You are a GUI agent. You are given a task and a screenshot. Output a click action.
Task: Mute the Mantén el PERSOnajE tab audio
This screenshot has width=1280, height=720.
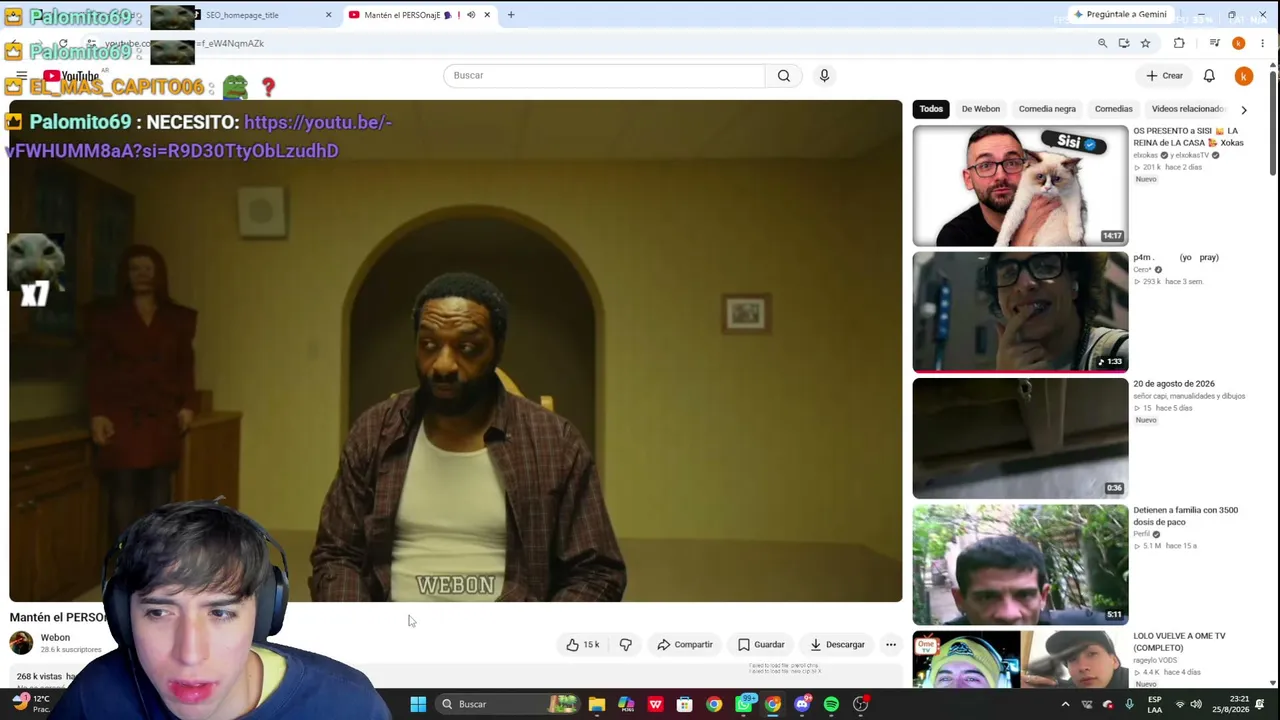(x=471, y=15)
